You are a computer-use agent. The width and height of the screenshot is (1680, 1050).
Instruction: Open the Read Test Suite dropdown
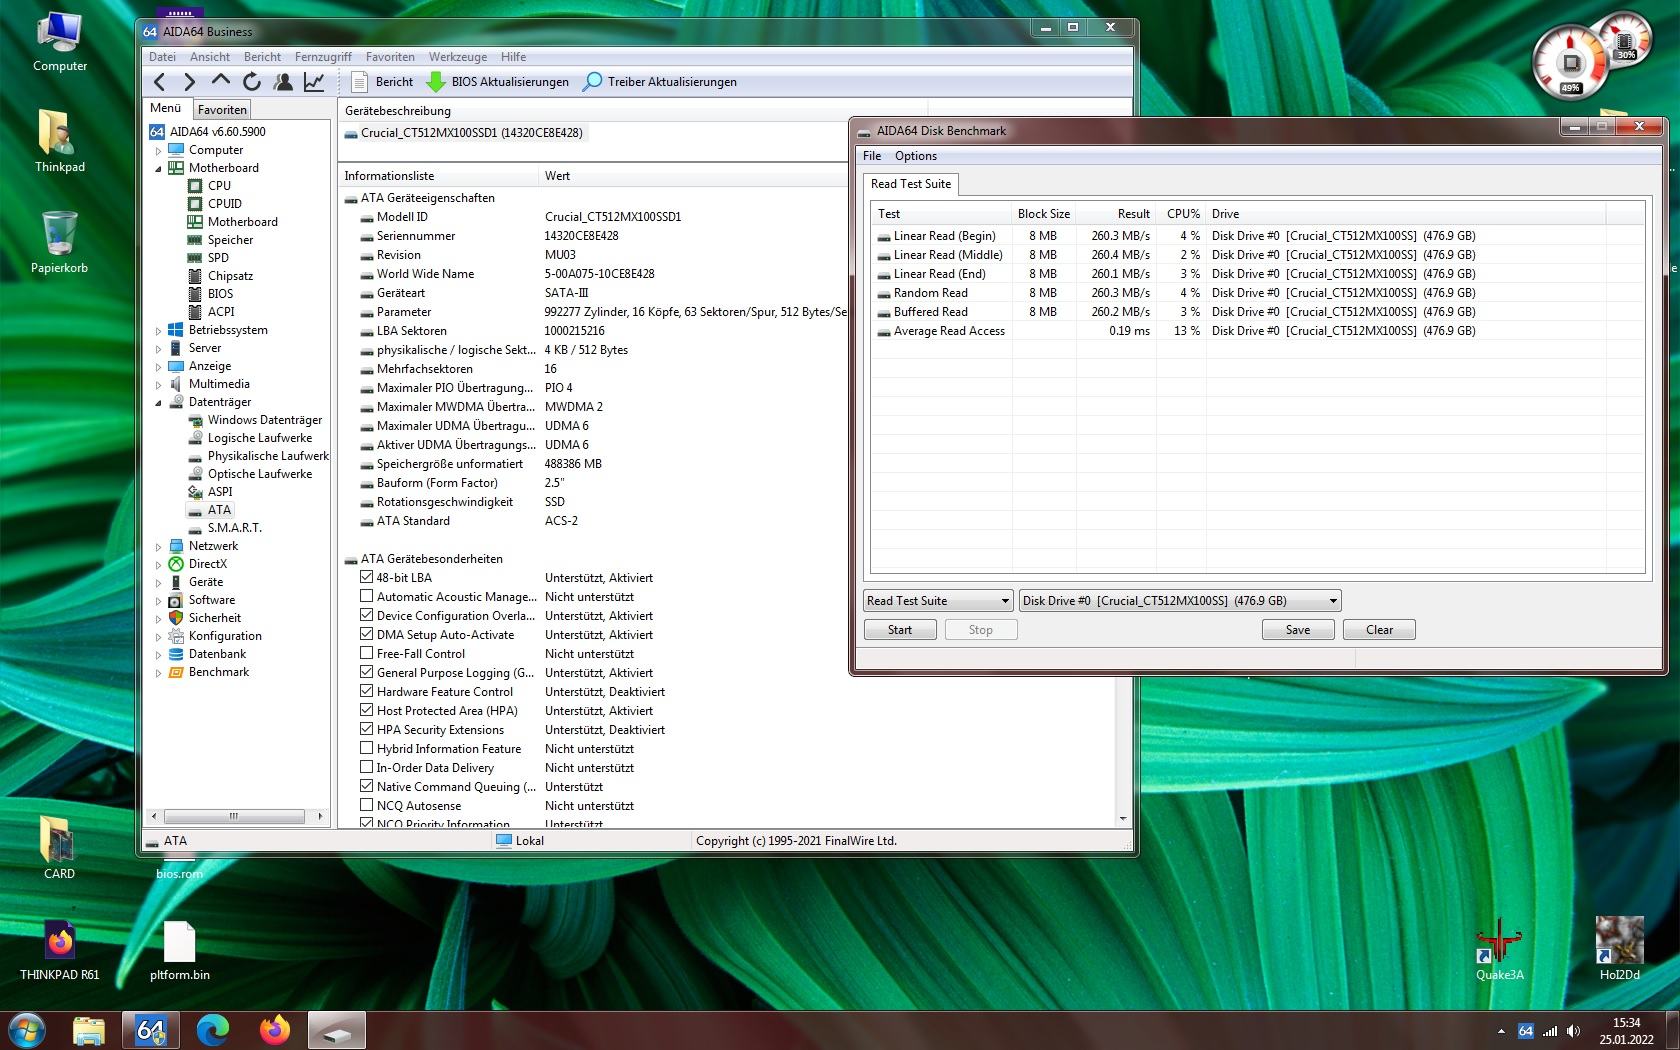pos(938,601)
